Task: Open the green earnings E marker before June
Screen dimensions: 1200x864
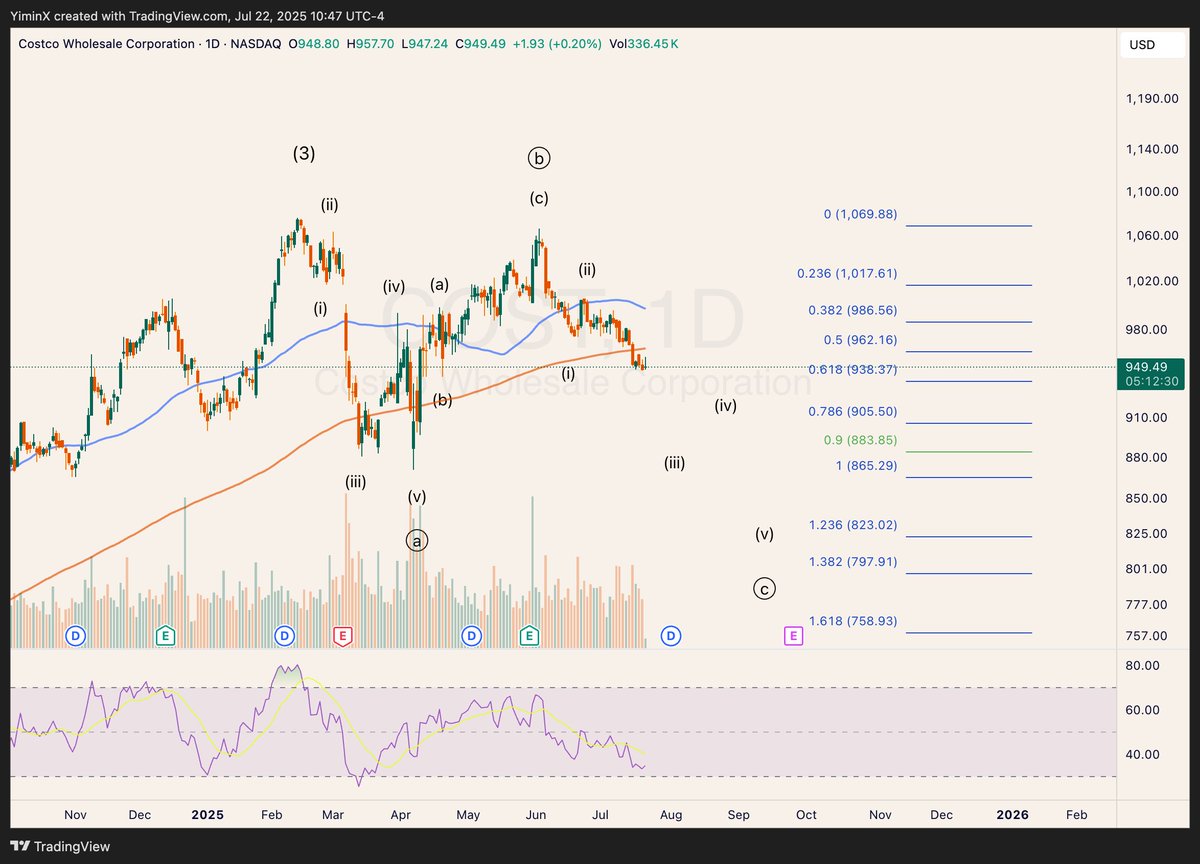Action: [529, 635]
